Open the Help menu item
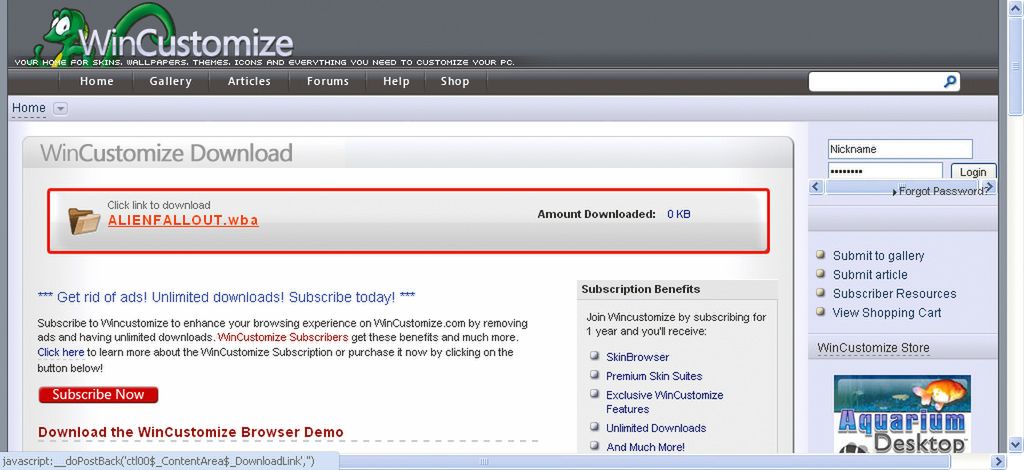The width and height of the screenshot is (1024, 470). click(396, 82)
